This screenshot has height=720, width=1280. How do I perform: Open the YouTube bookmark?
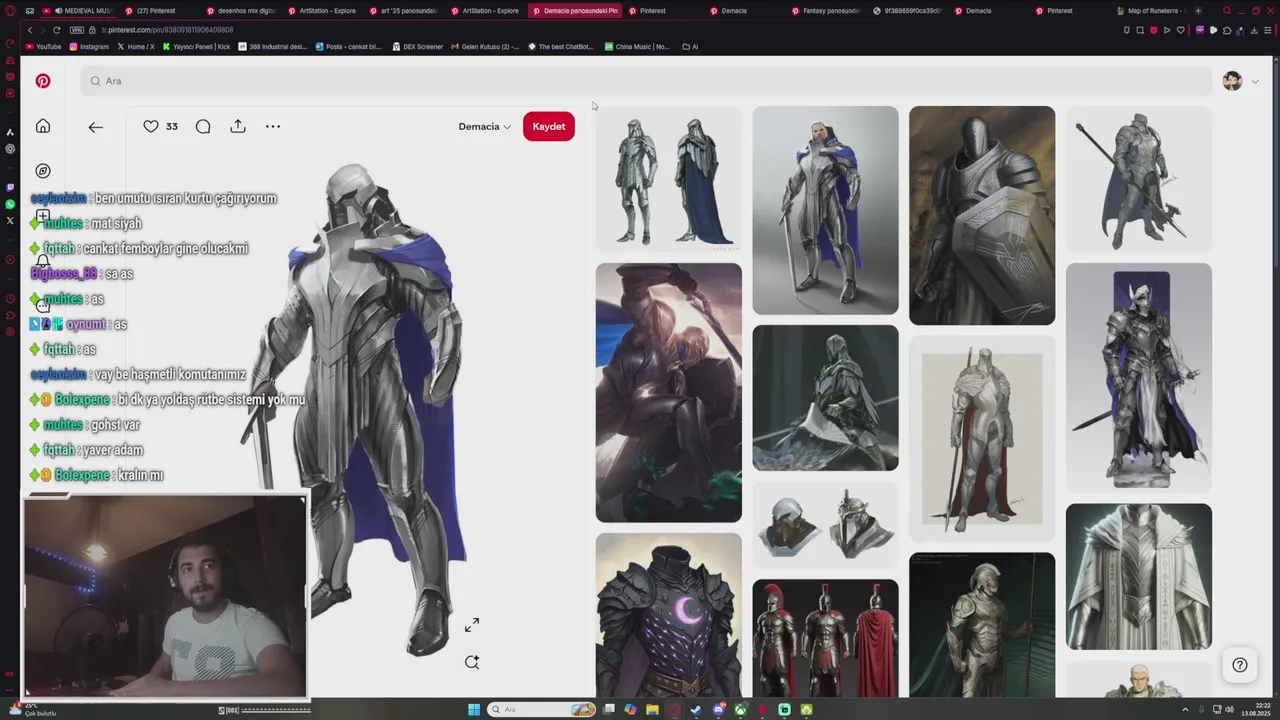tap(43, 47)
